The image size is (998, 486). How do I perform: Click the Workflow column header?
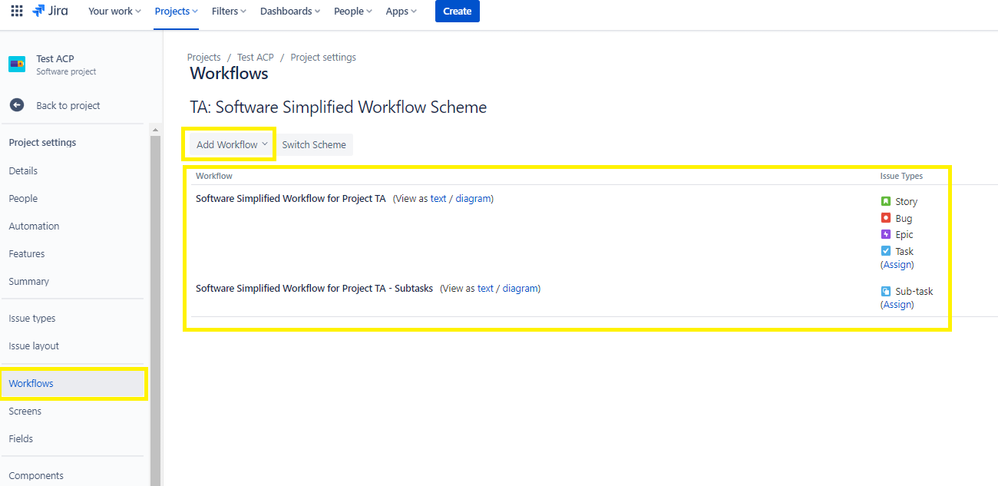(x=214, y=176)
